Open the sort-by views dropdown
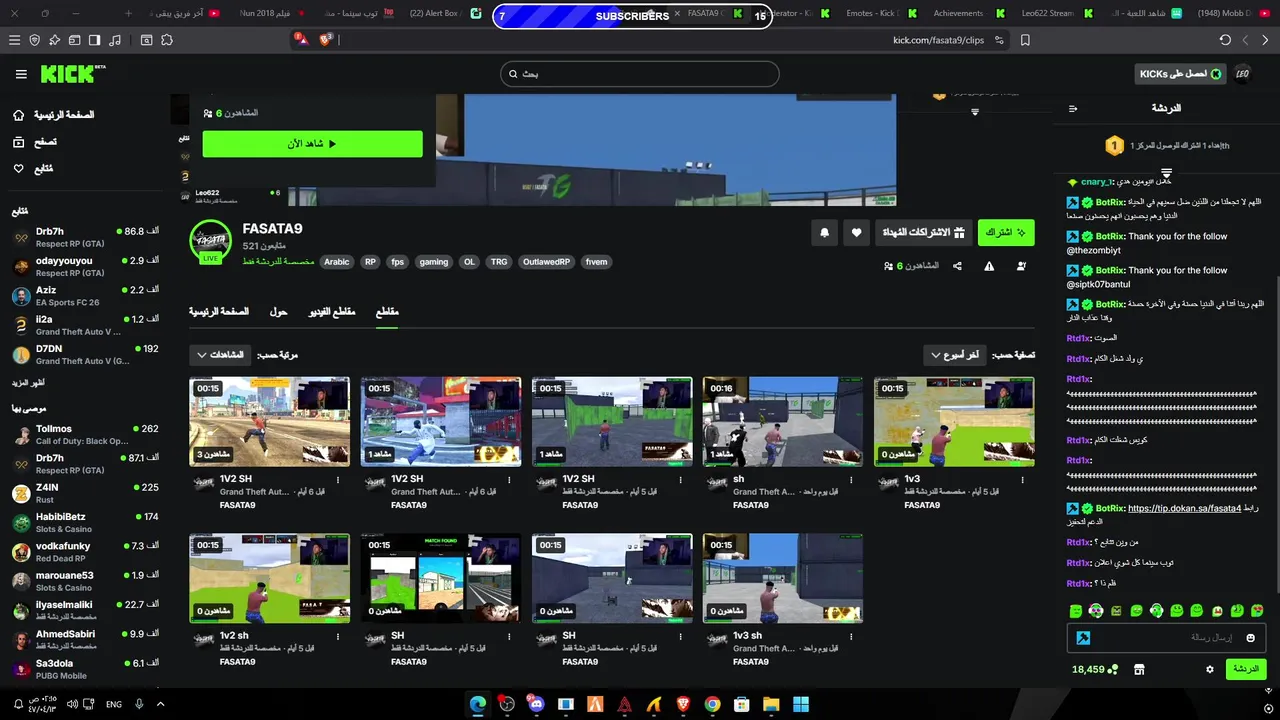 [220, 355]
